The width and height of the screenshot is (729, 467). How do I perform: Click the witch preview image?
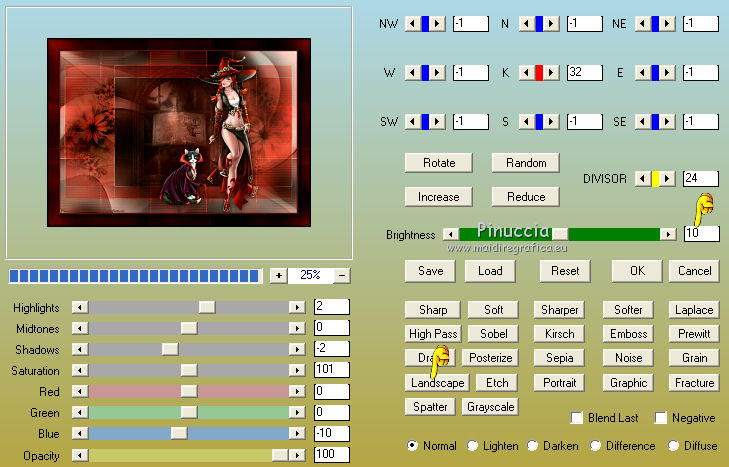[179, 132]
